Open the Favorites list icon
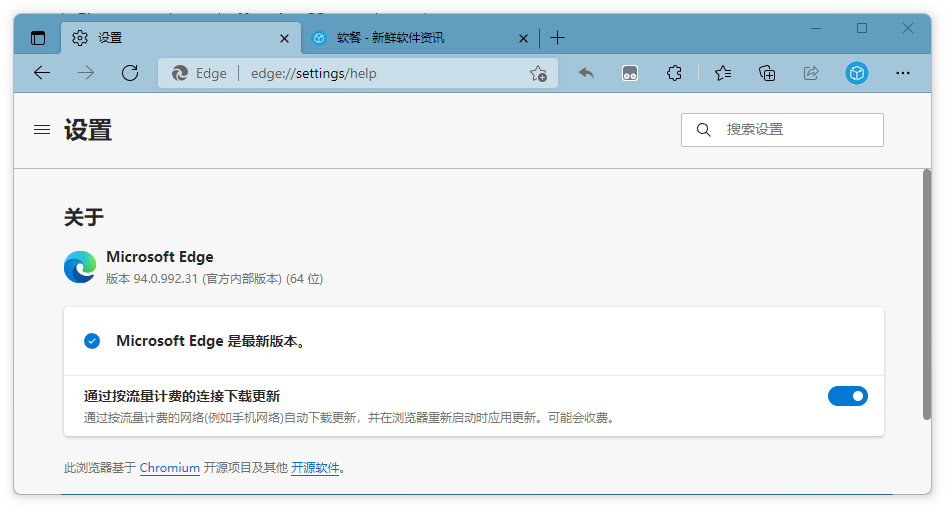 coord(723,73)
